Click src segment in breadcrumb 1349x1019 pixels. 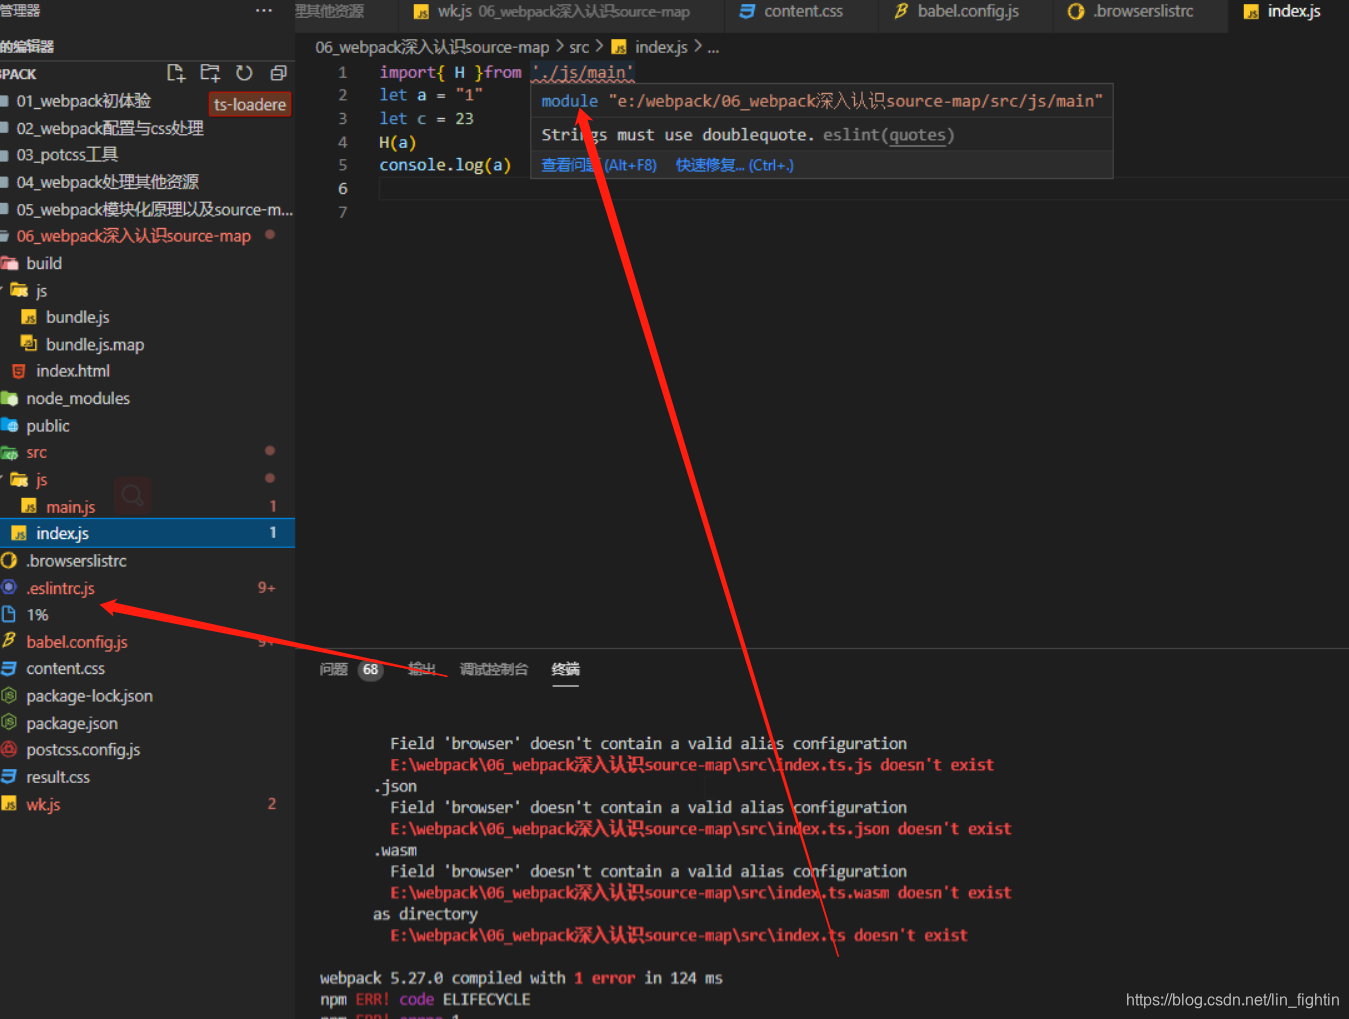(x=579, y=47)
